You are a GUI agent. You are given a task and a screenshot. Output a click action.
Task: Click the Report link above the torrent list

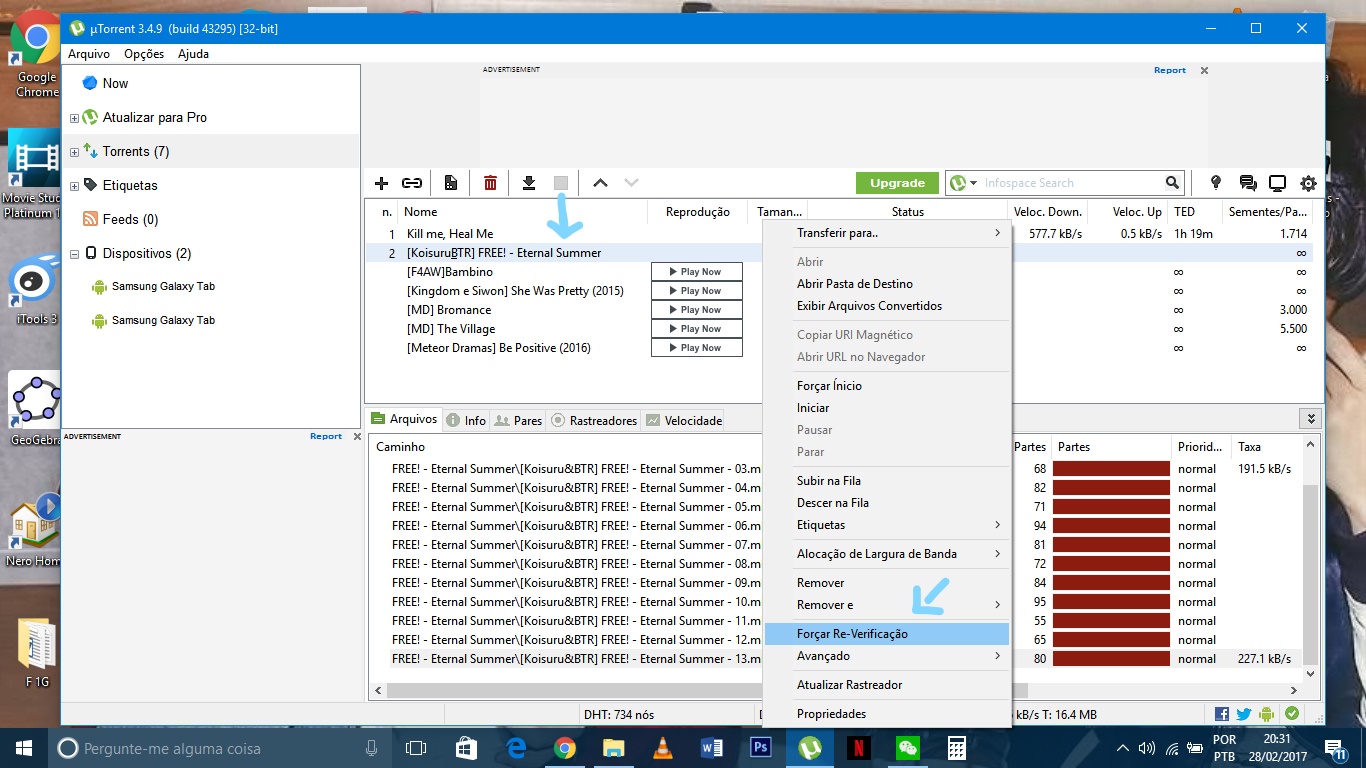(x=1170, y=70)
